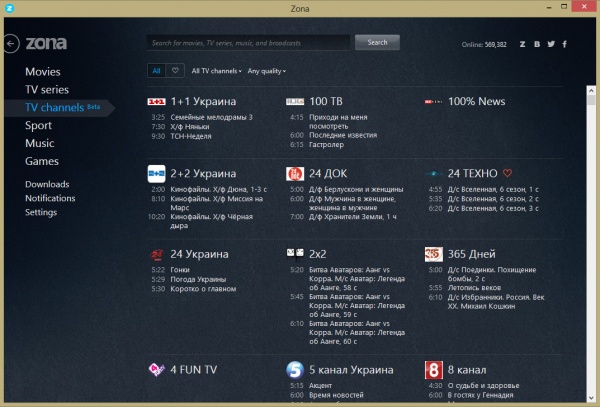The width and height of the screenshot is (600, 407).
Task: Open the Games section
Action: click(42, 161)
